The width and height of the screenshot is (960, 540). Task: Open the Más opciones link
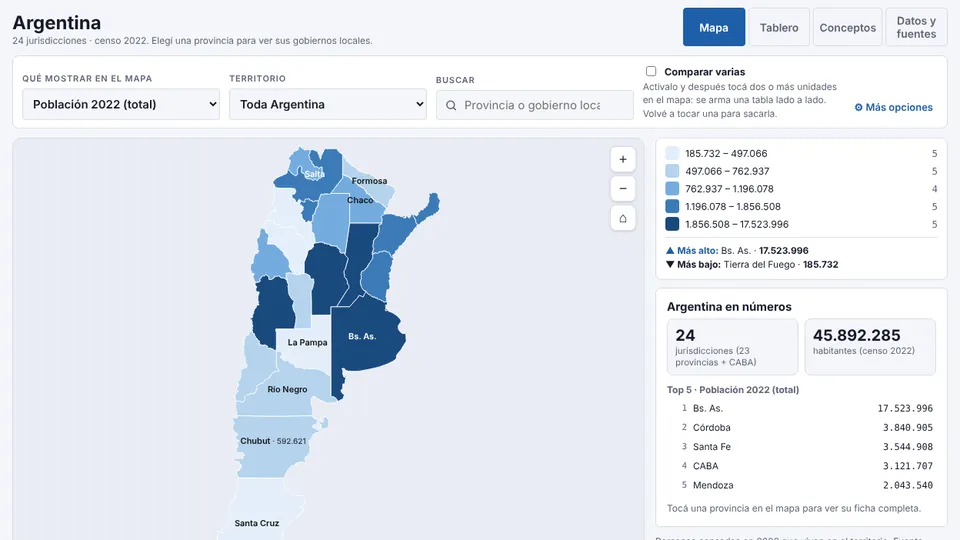click(894, 107)
